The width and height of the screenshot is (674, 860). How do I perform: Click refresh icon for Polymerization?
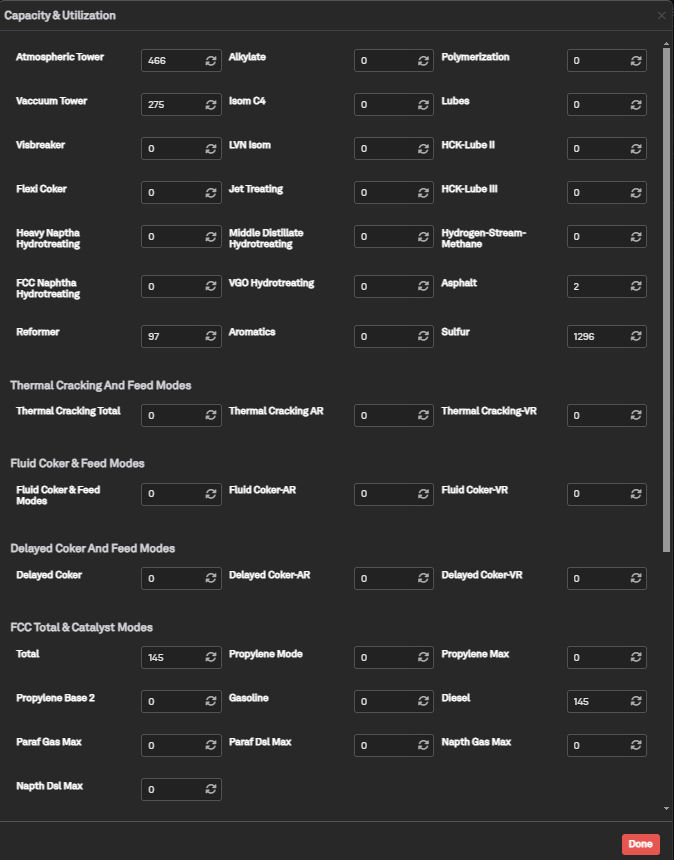635,61
